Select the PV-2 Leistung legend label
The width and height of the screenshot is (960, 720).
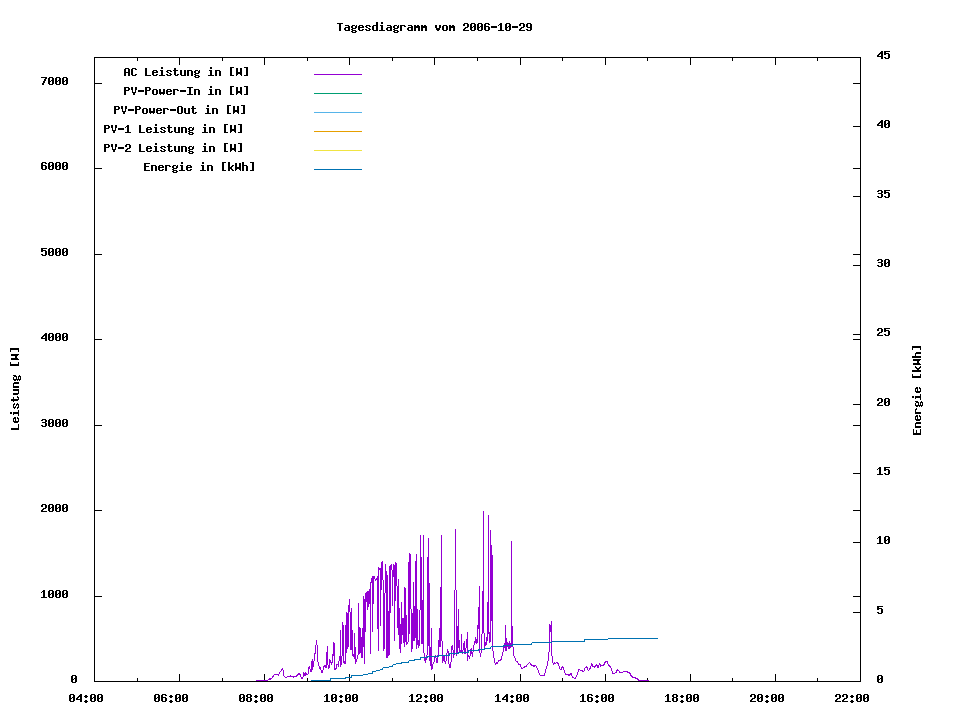[173, 148]
